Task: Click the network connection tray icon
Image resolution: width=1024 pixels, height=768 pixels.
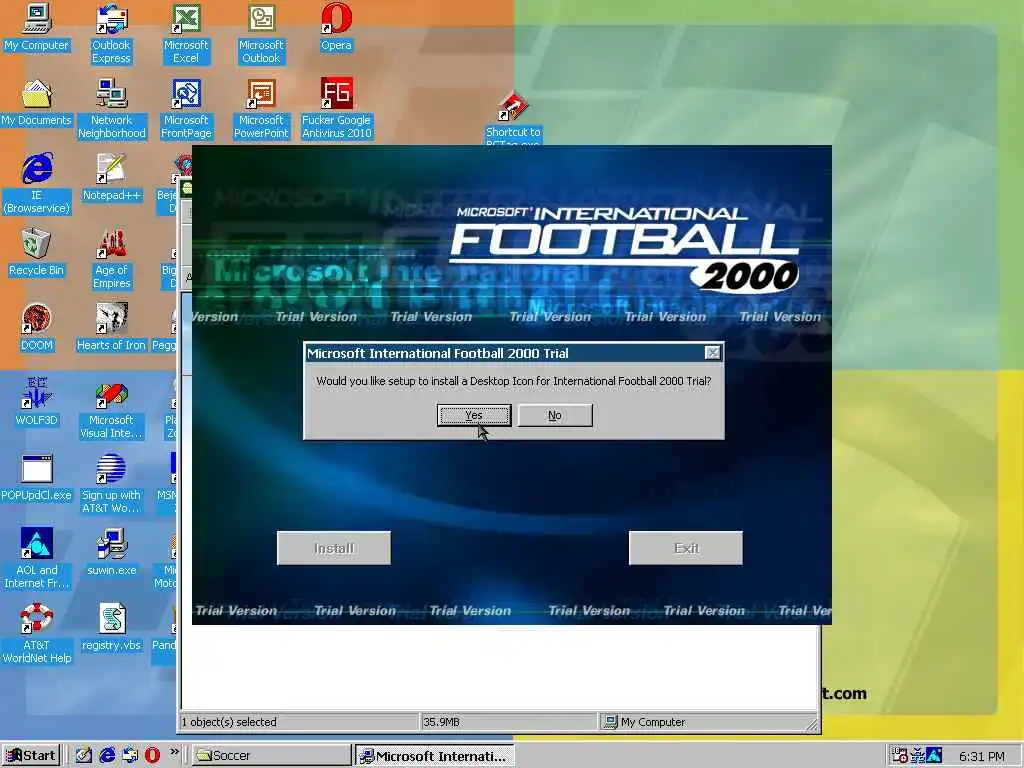Action: [x=918, y=756]
